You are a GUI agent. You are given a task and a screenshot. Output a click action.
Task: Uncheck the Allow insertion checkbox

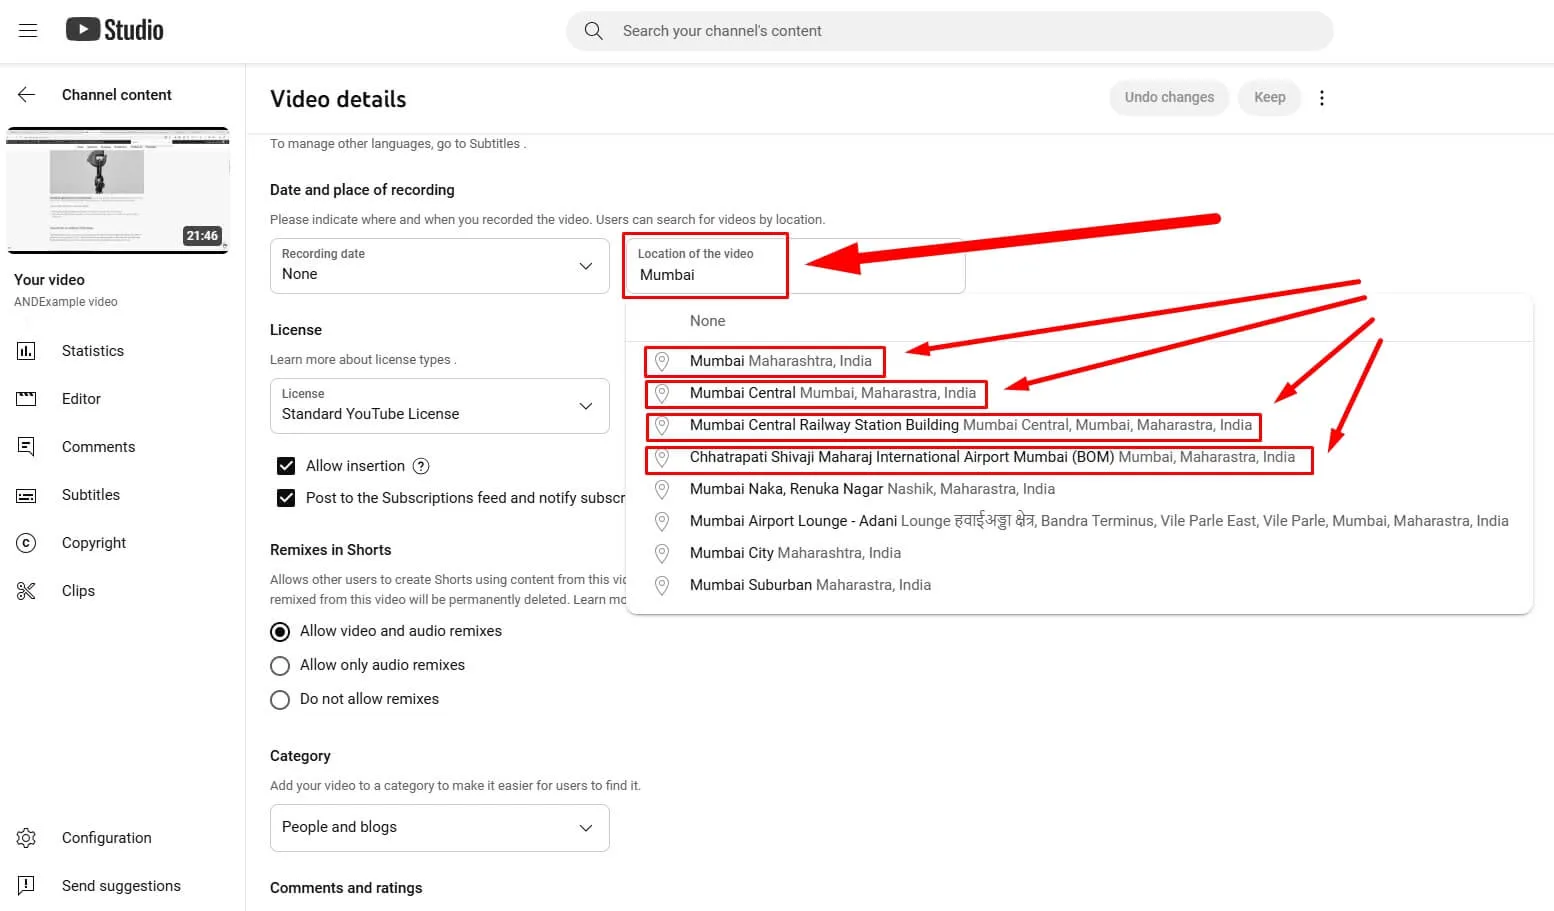(286, 466)
